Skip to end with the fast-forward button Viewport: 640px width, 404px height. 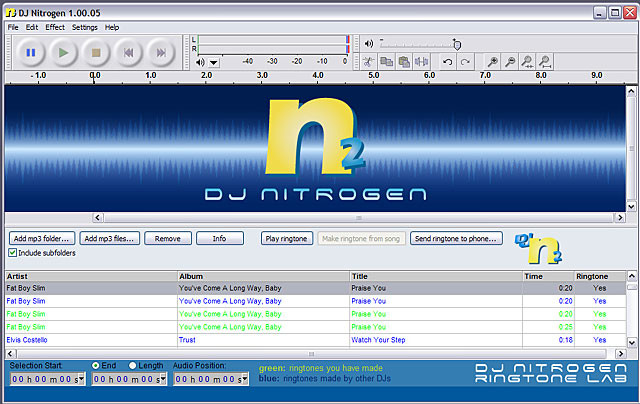(161, 53)
